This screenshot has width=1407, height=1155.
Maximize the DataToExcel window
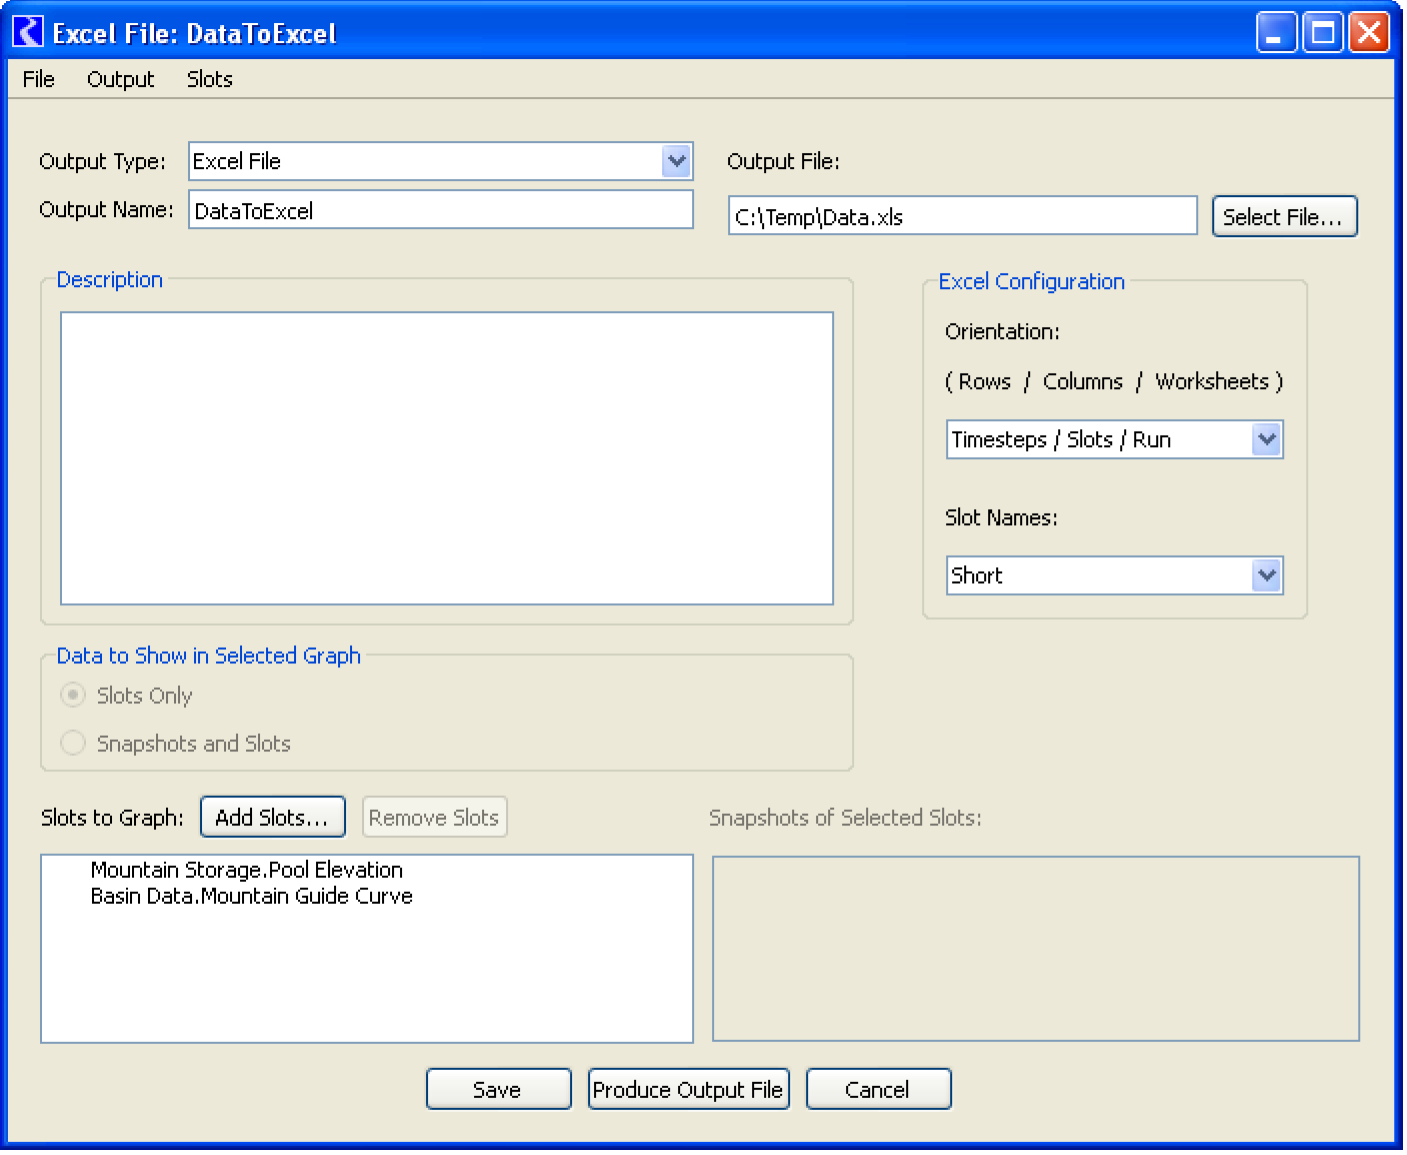point(1322,33)
